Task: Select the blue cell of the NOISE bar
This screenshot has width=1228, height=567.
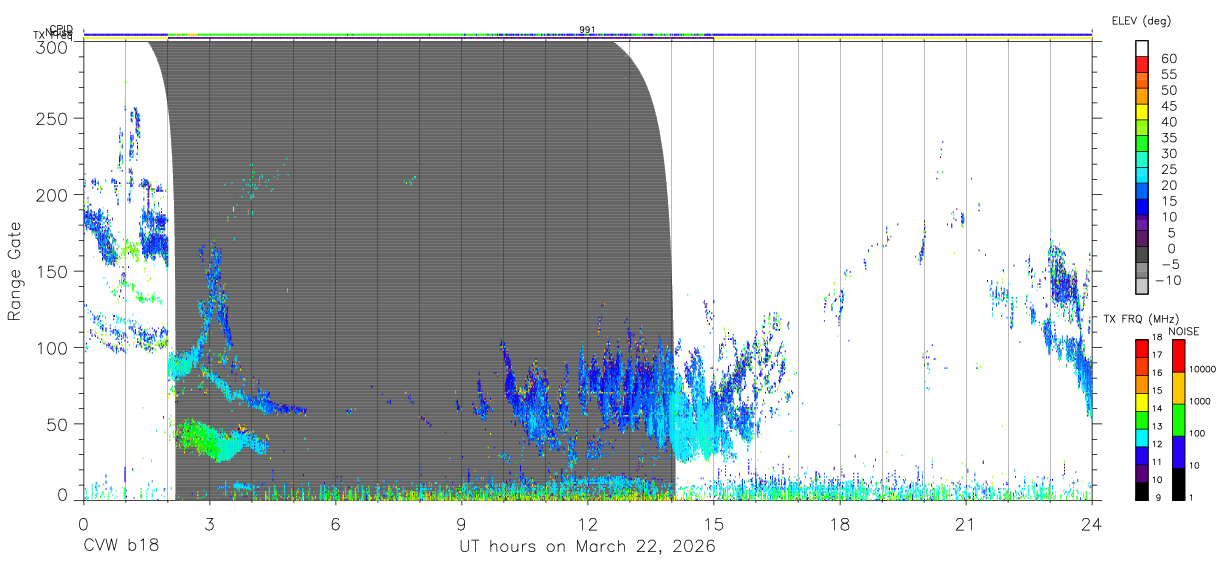Action: point(1177,451)
